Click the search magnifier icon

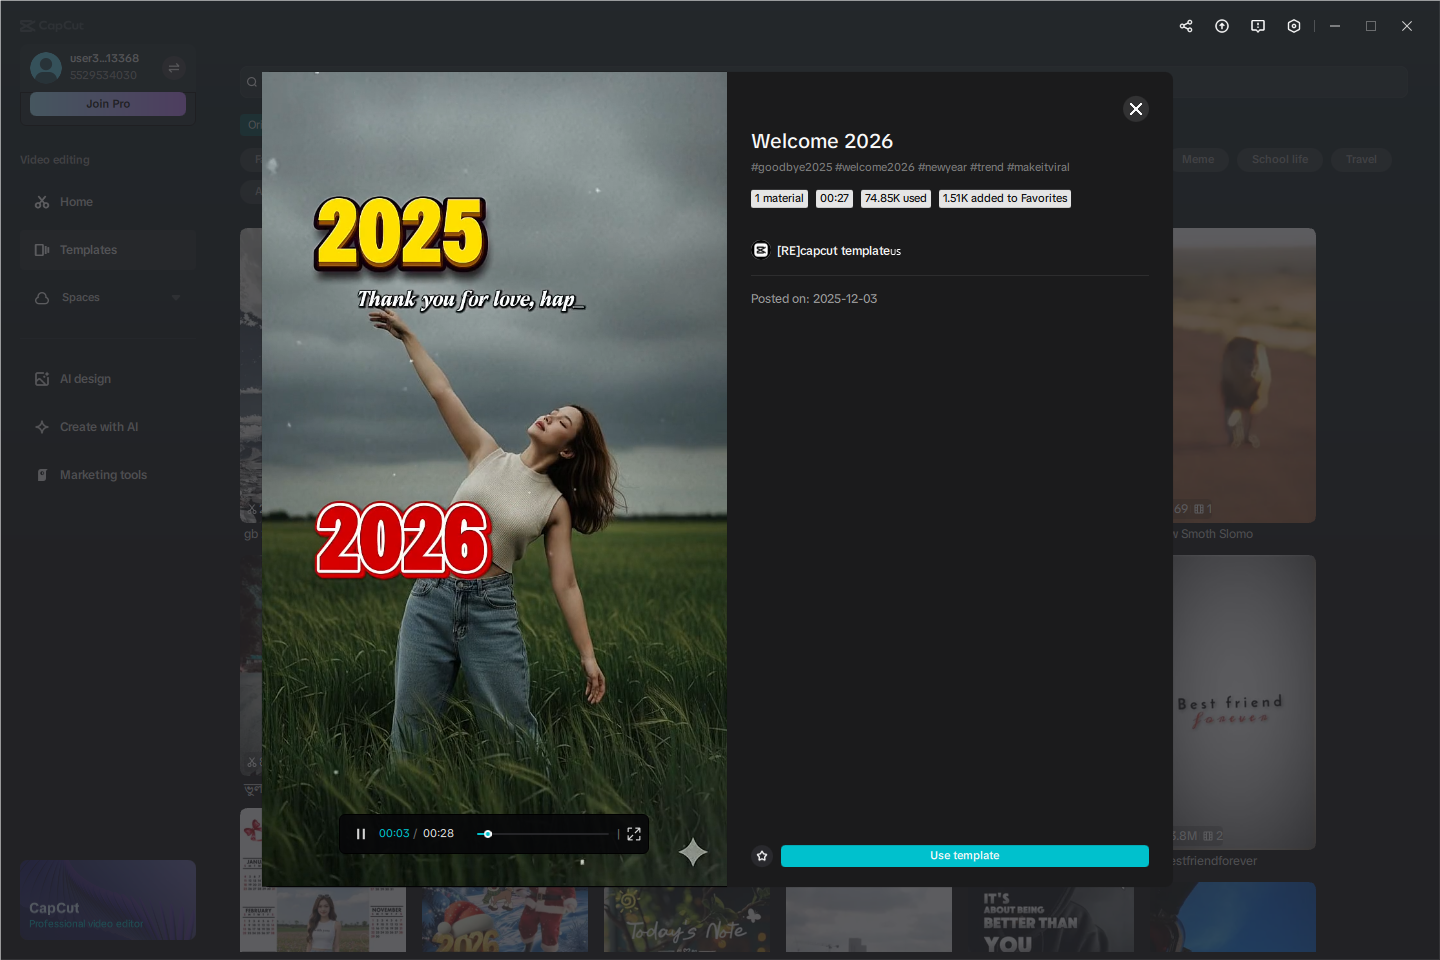tap(252, 82)
